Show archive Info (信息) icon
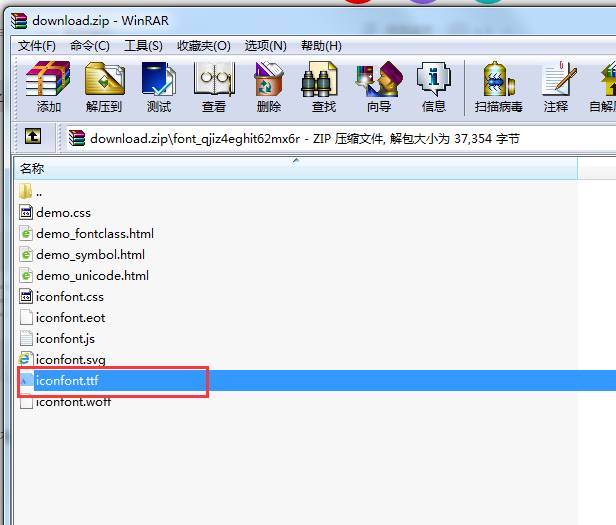This screenshot has height=525, width=616. 434,79
